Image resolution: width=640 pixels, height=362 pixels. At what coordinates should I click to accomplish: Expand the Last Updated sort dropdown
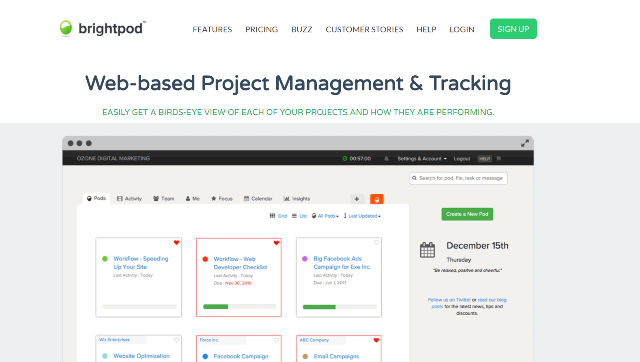click(x=362, y=216)
